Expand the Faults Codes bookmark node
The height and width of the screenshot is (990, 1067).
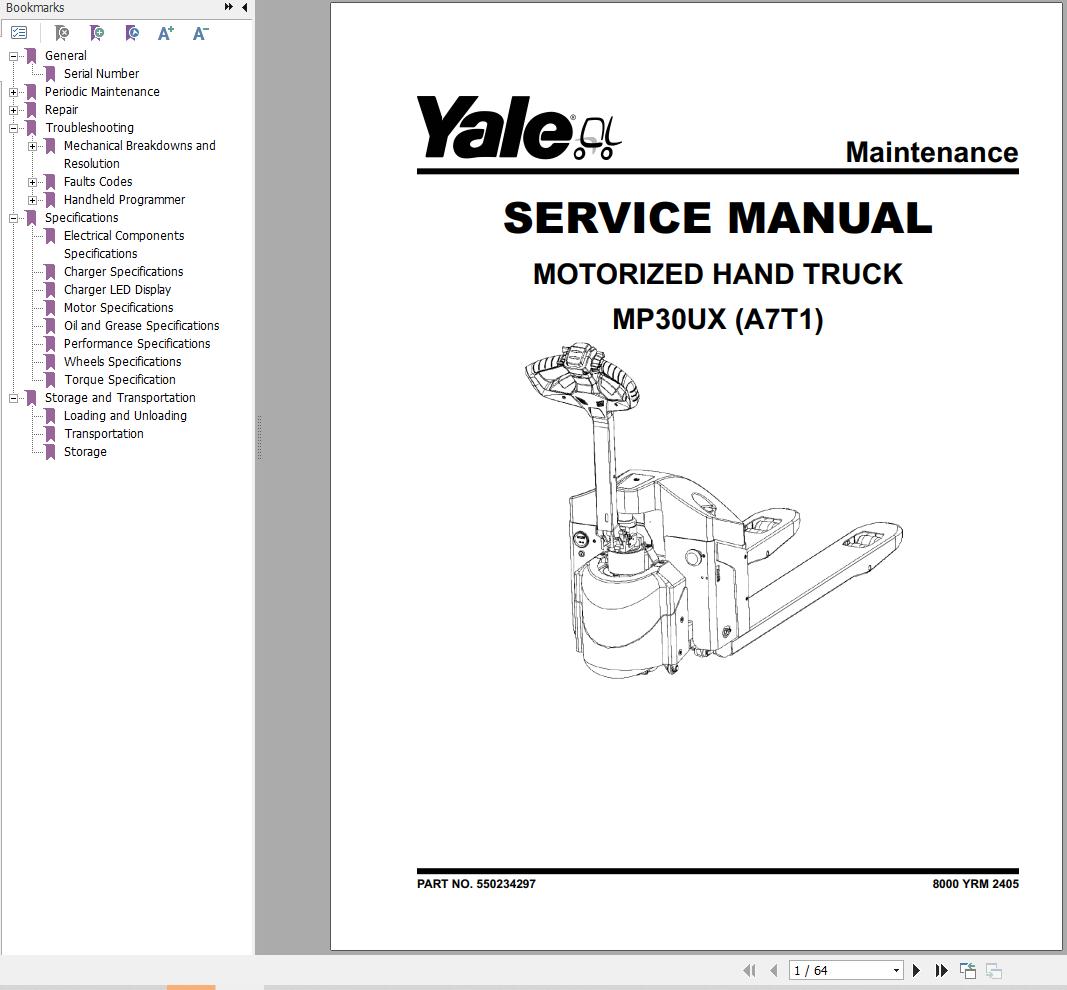tap(33, 182)
